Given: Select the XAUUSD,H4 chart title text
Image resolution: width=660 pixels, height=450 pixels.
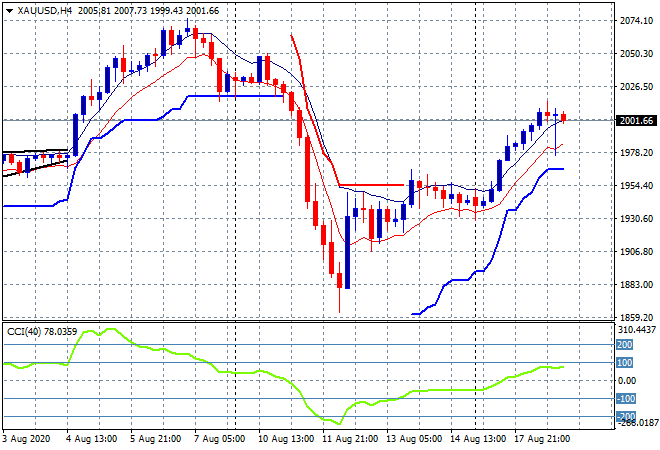Looking at the screenshot, I should click(x=45, y=11).
